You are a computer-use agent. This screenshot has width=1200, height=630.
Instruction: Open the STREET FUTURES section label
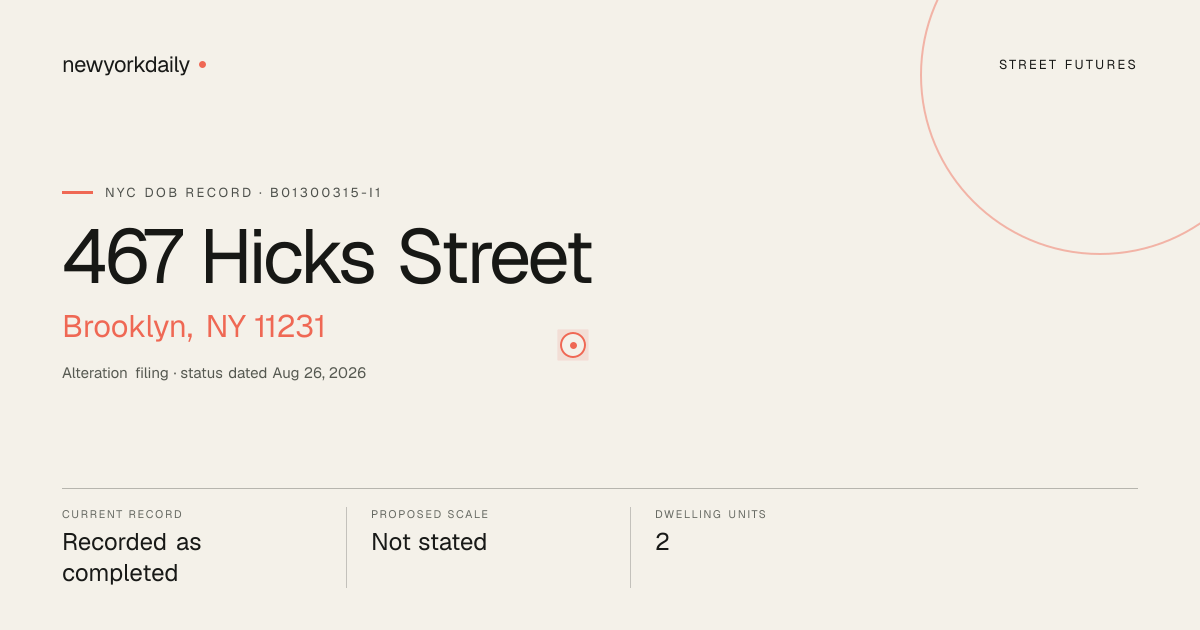pyautogui.click(x=1068, y=65)
